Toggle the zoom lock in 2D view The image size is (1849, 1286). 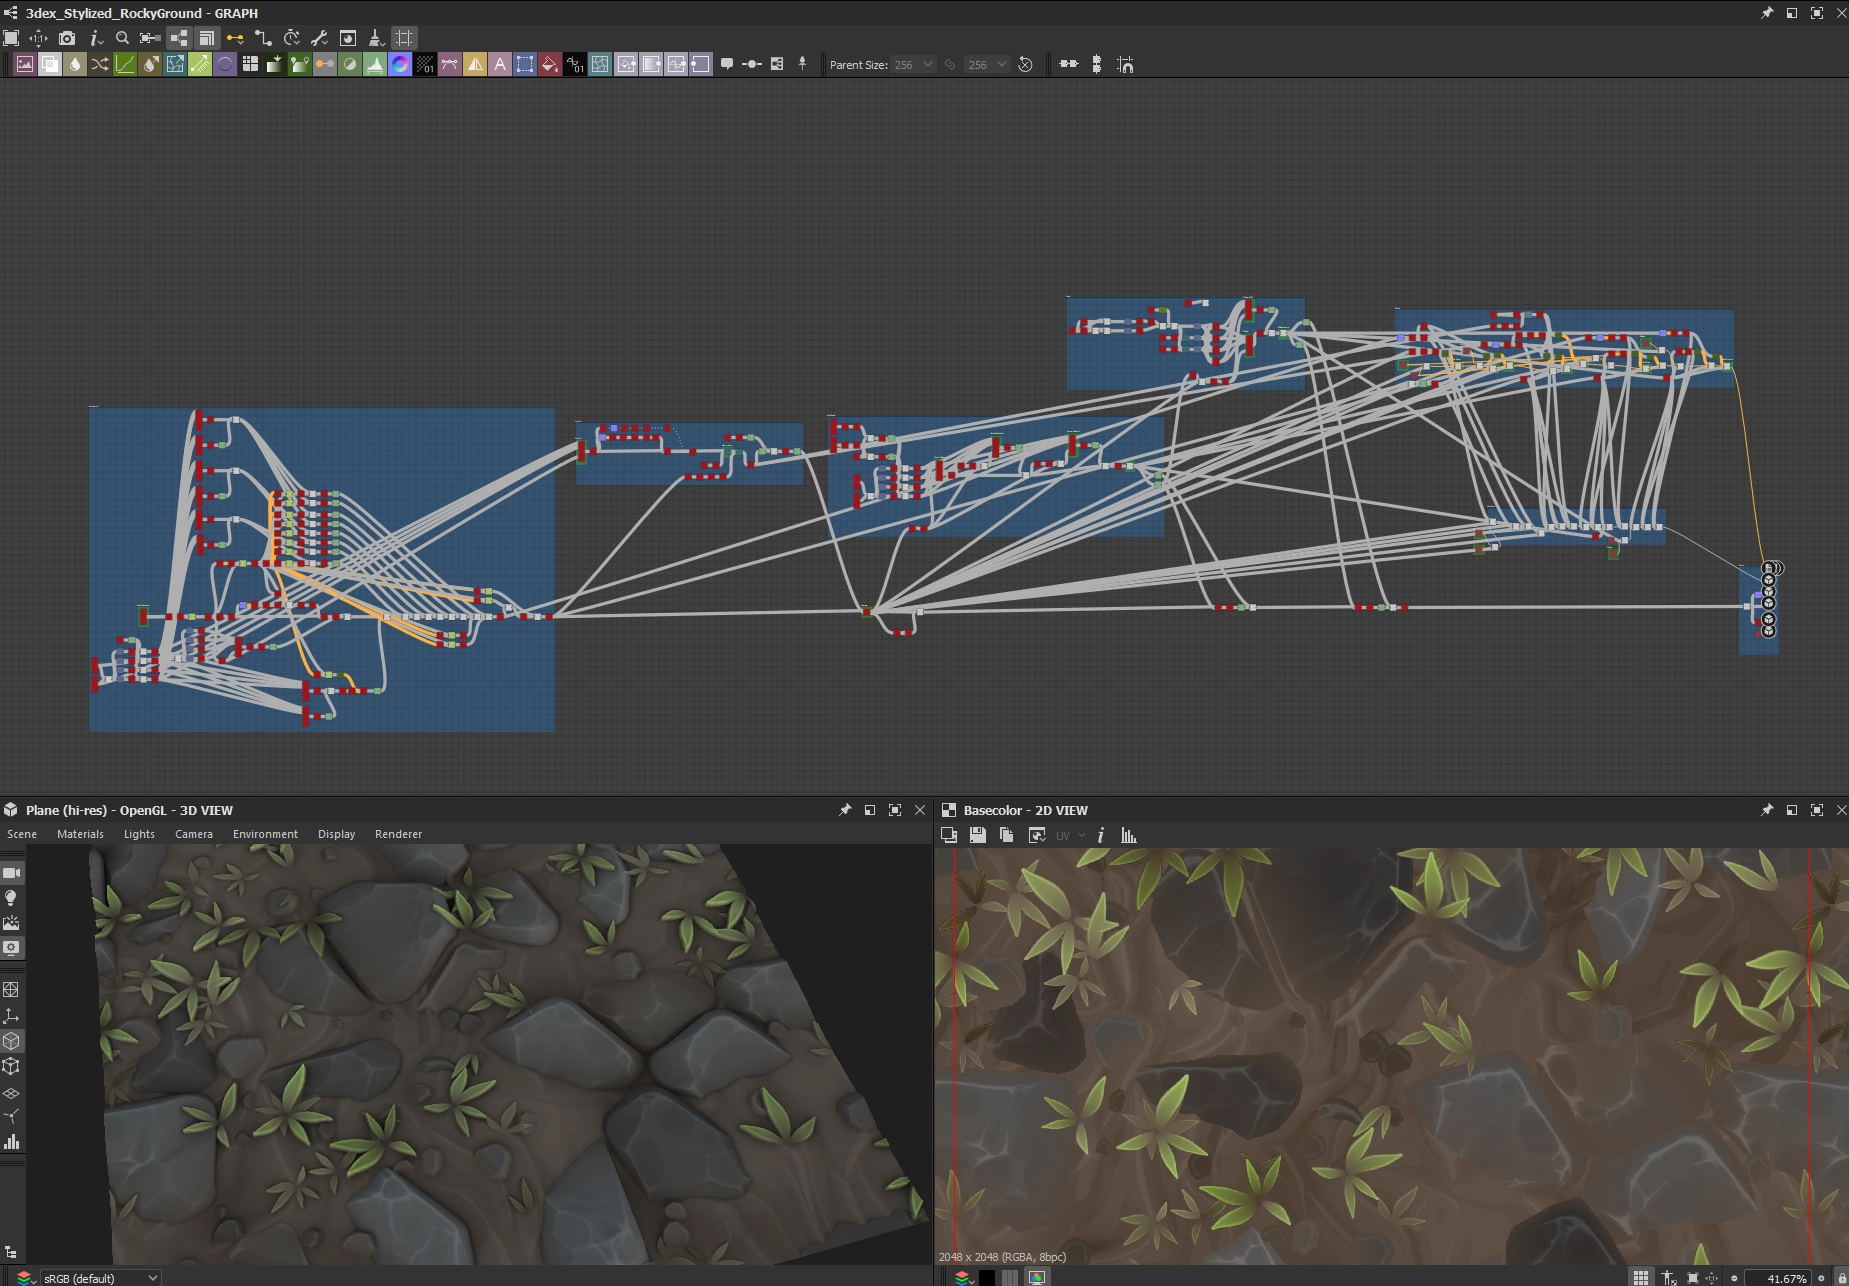point(1841,1278)
